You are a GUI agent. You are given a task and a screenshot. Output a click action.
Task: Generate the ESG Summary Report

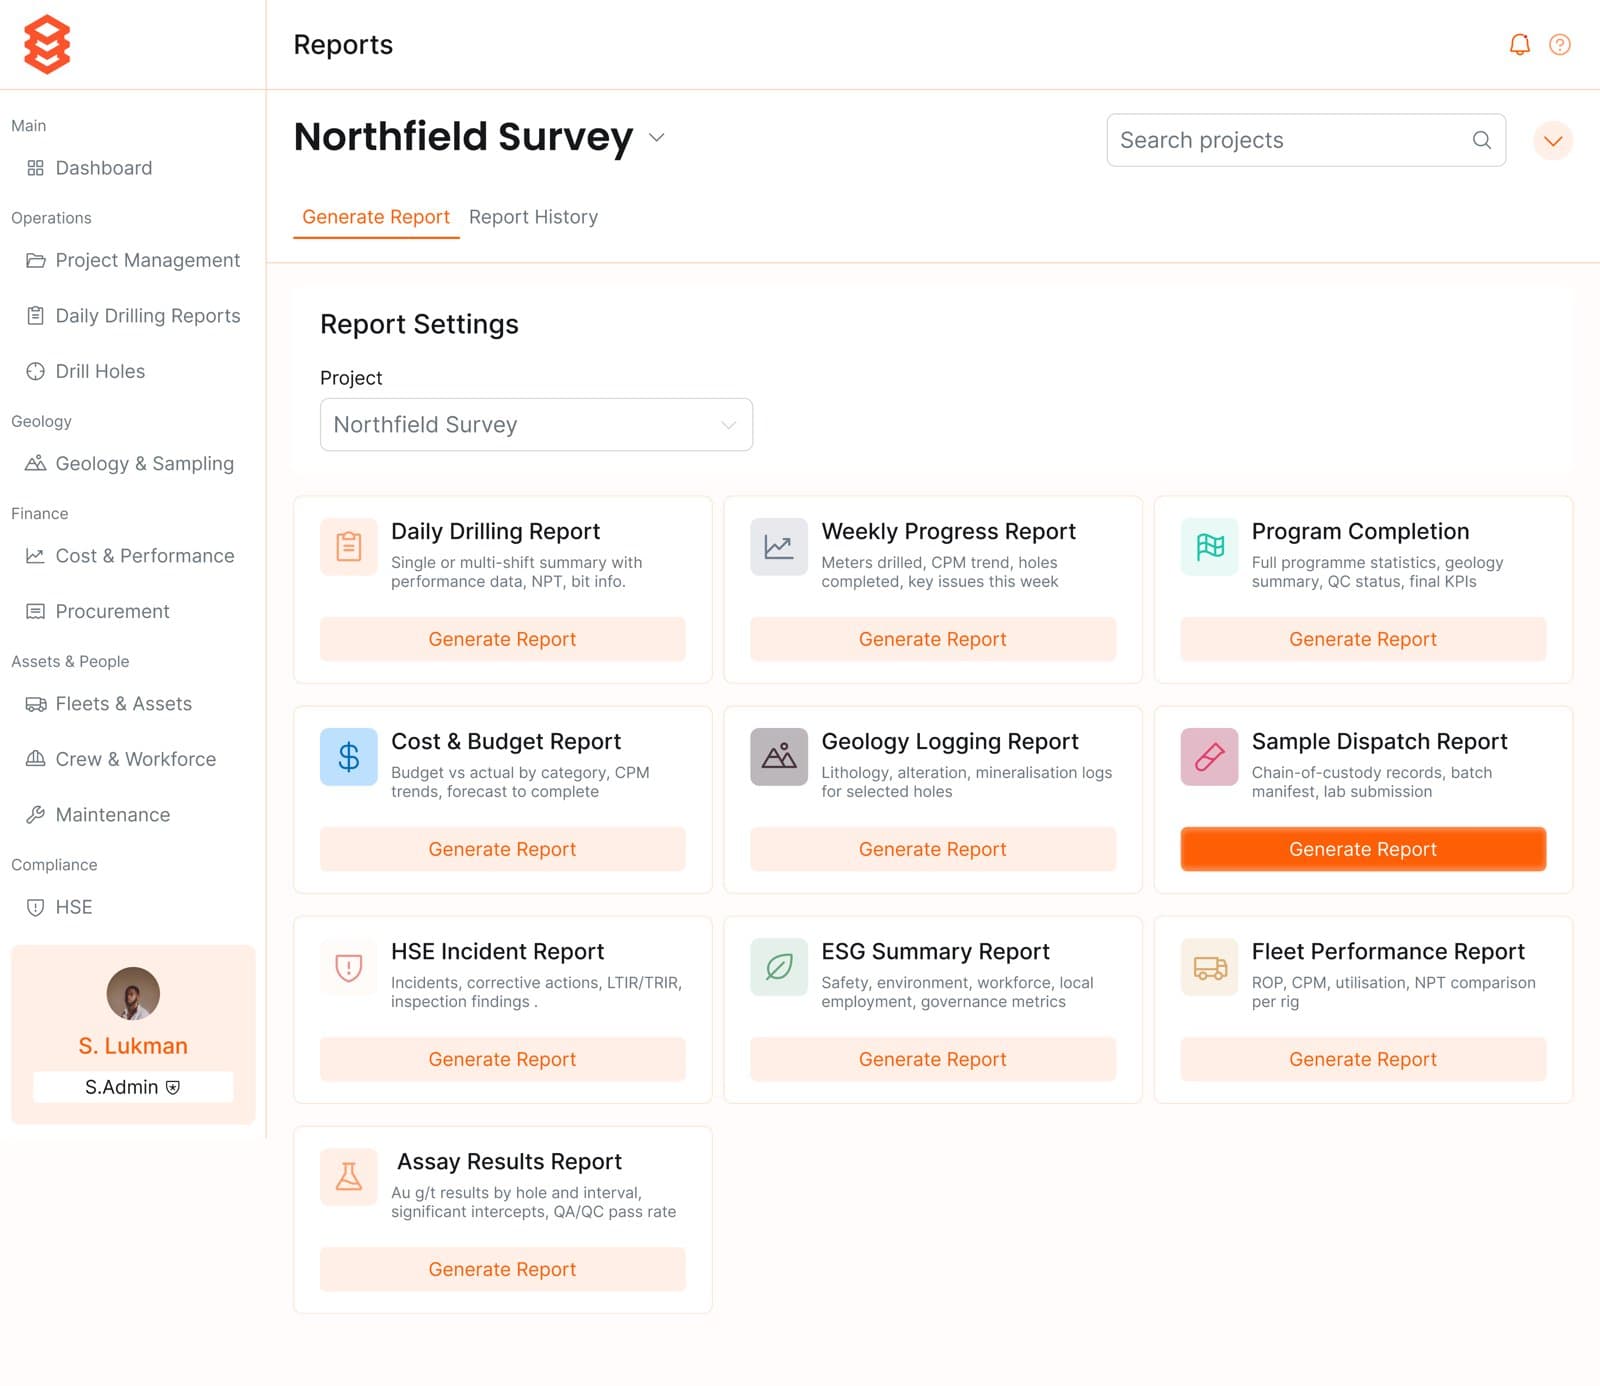pyautogui.click(x=932, y=1059)
